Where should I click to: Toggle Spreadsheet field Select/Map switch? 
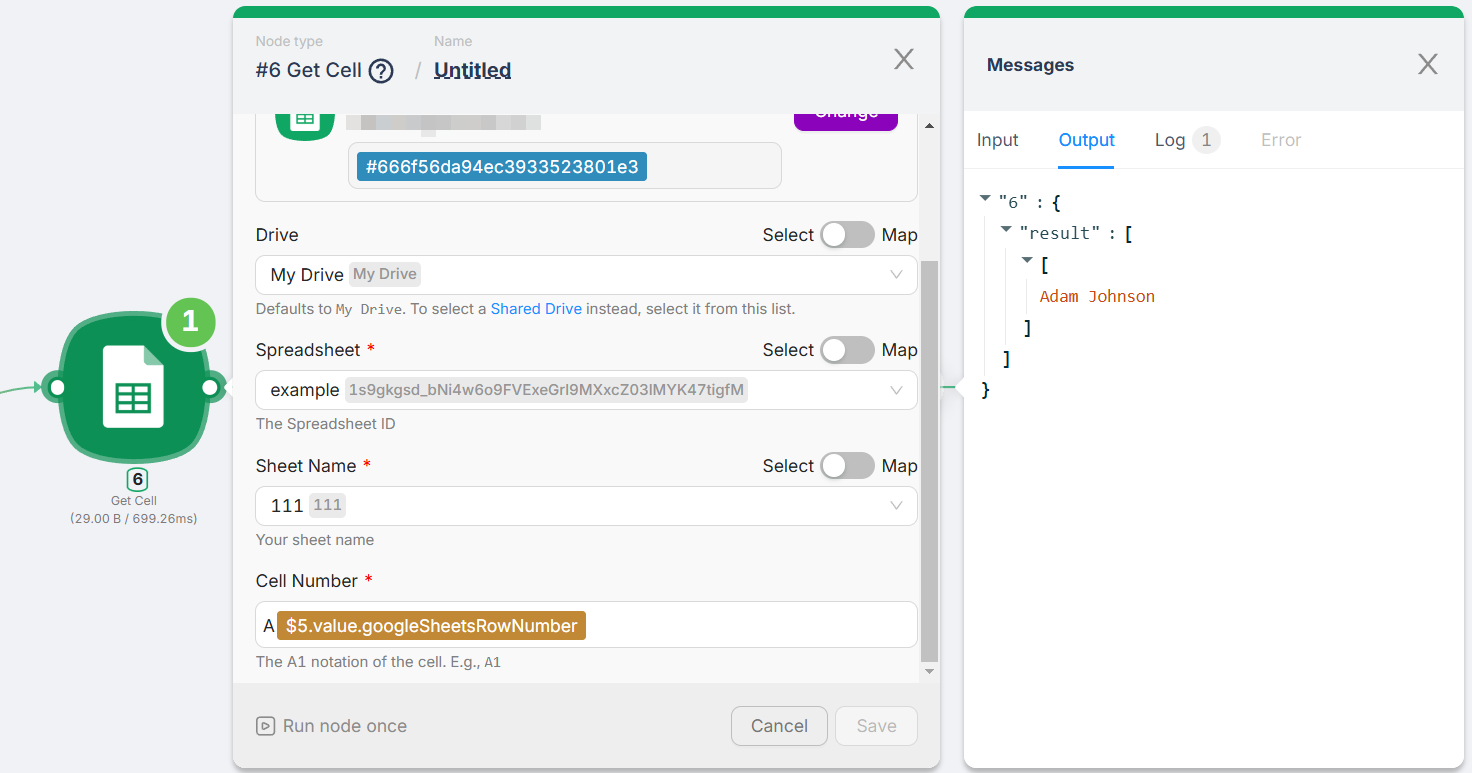tap(847, 350)
